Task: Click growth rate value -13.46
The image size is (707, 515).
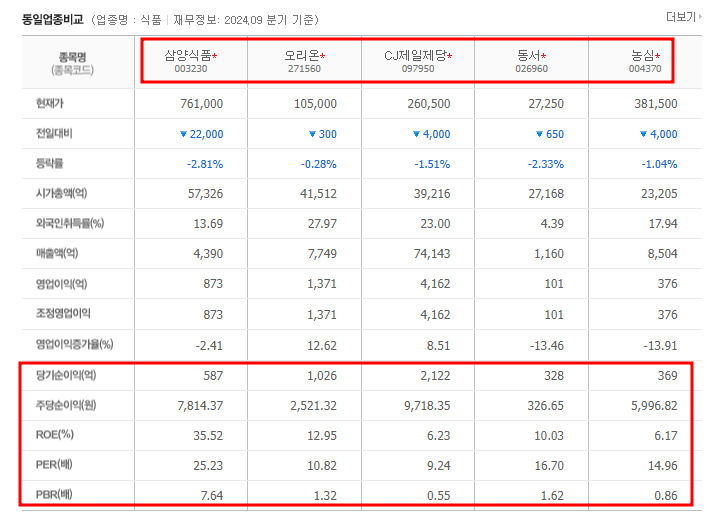Action: pos(546,346)
